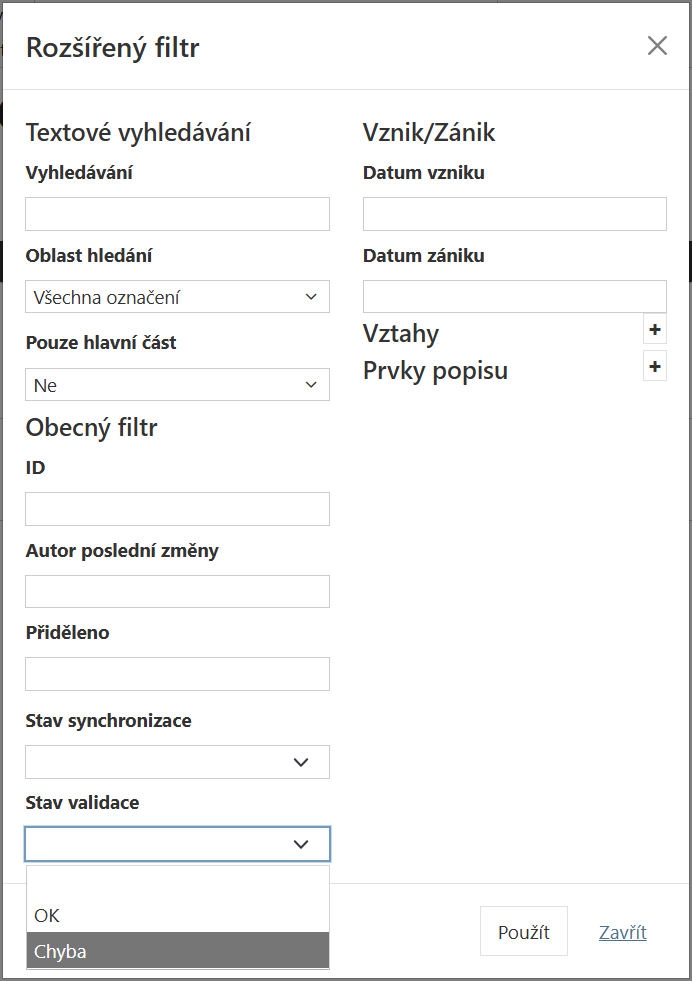Click the Použít button

coord(523,930)
